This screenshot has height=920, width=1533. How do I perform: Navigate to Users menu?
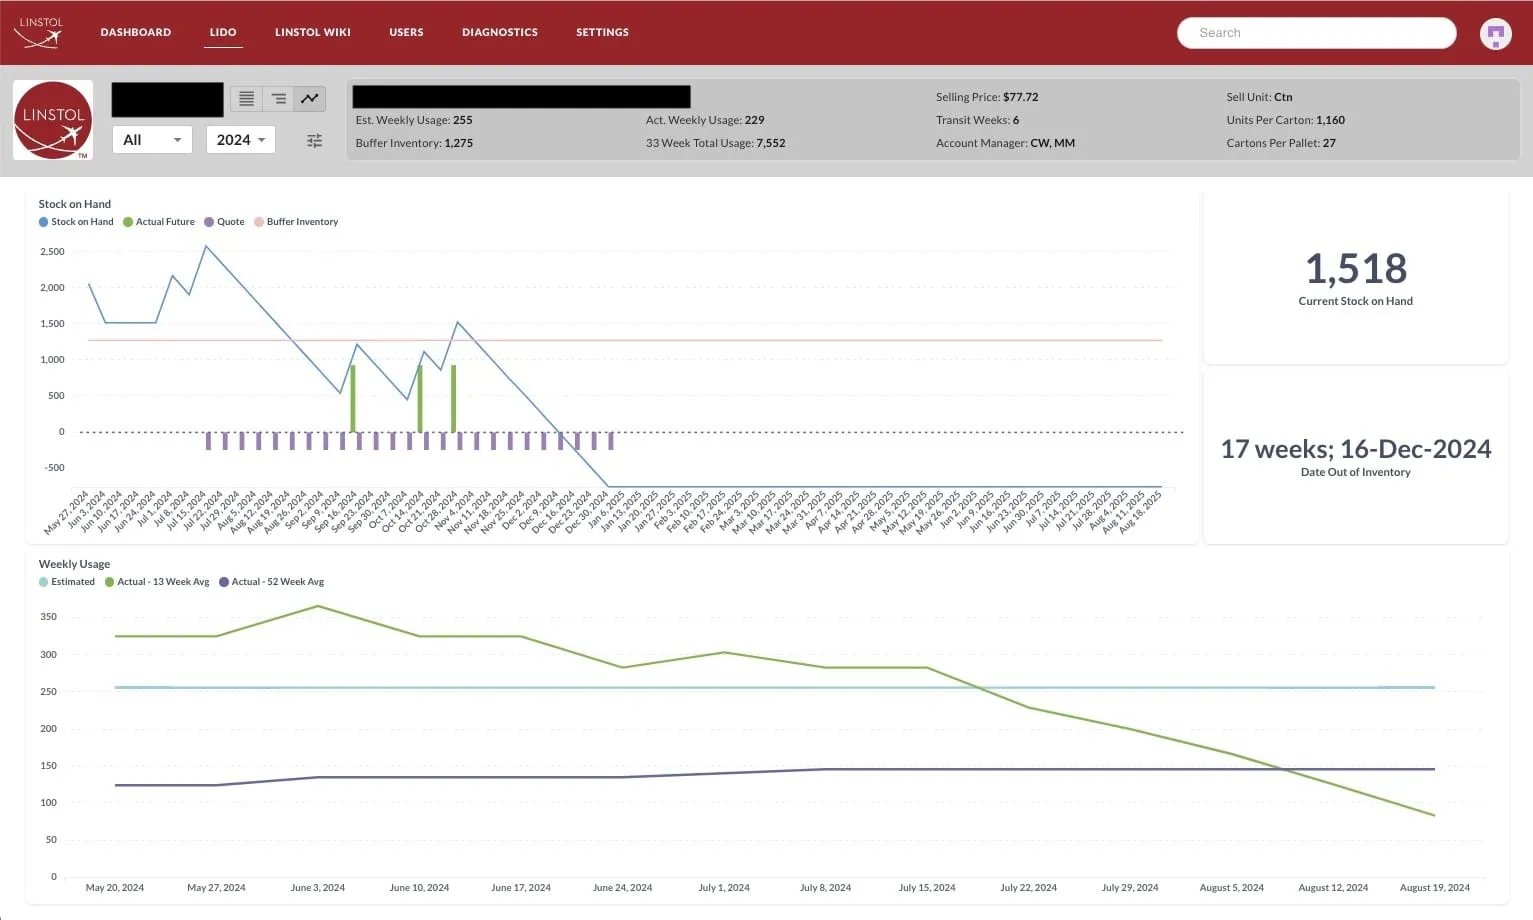(406, 32)
